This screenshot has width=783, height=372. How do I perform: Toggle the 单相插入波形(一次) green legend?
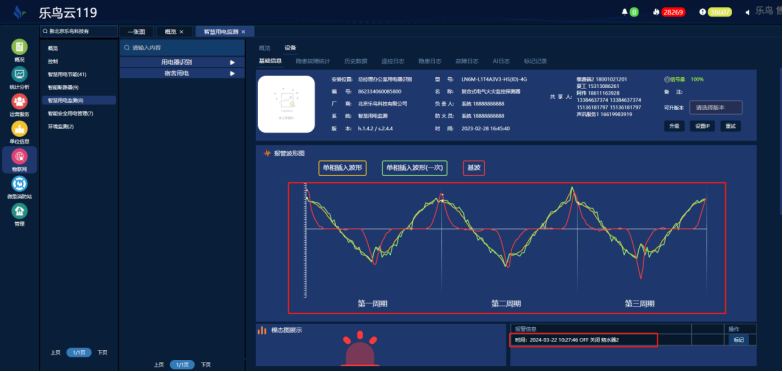414,168
